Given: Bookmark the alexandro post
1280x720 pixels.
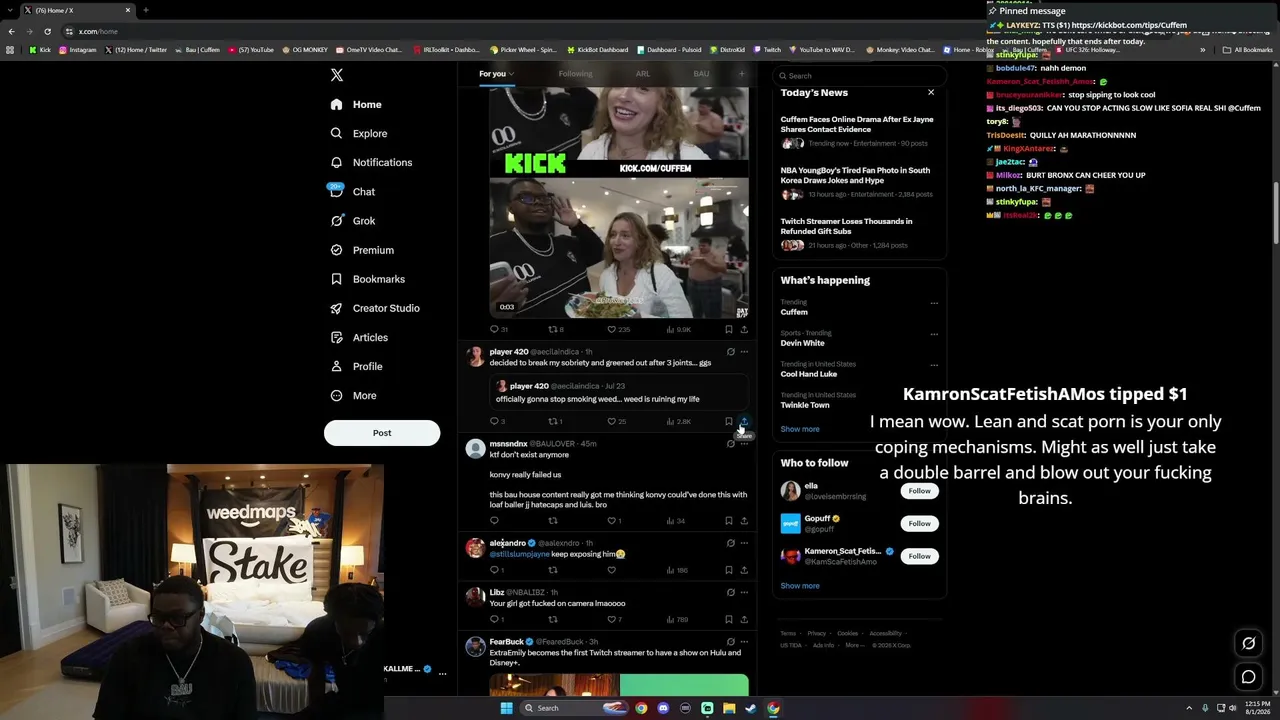Looking at the screenshot, I should click(x=728, y=570).
